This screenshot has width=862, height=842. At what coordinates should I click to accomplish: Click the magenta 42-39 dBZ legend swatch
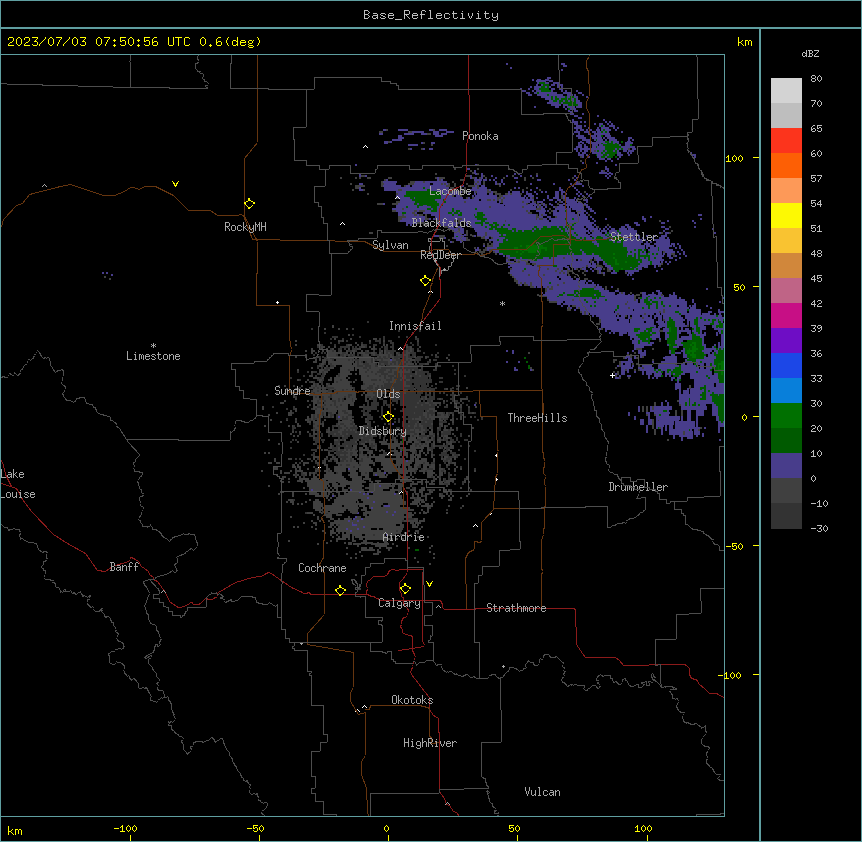(786, 315)
